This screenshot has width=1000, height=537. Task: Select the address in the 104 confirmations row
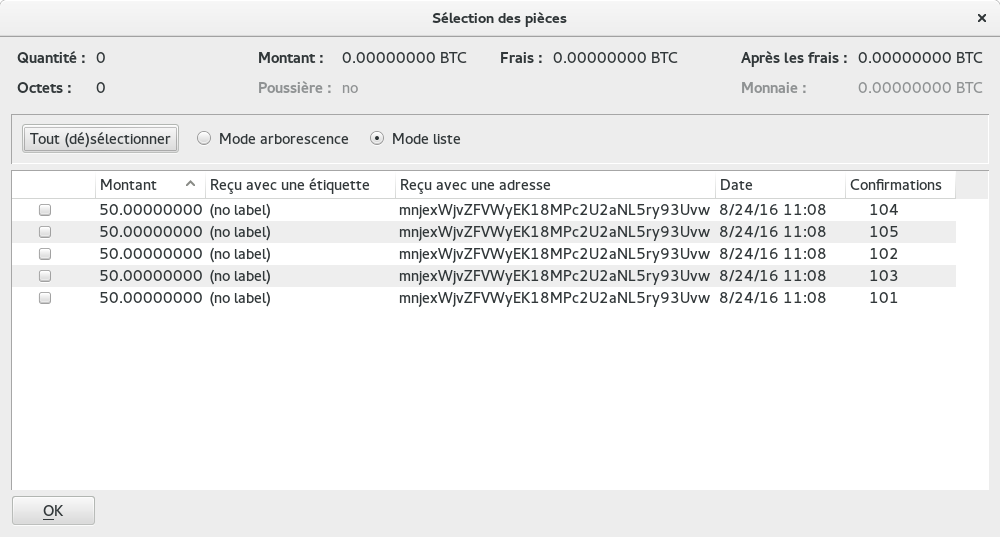554,210
